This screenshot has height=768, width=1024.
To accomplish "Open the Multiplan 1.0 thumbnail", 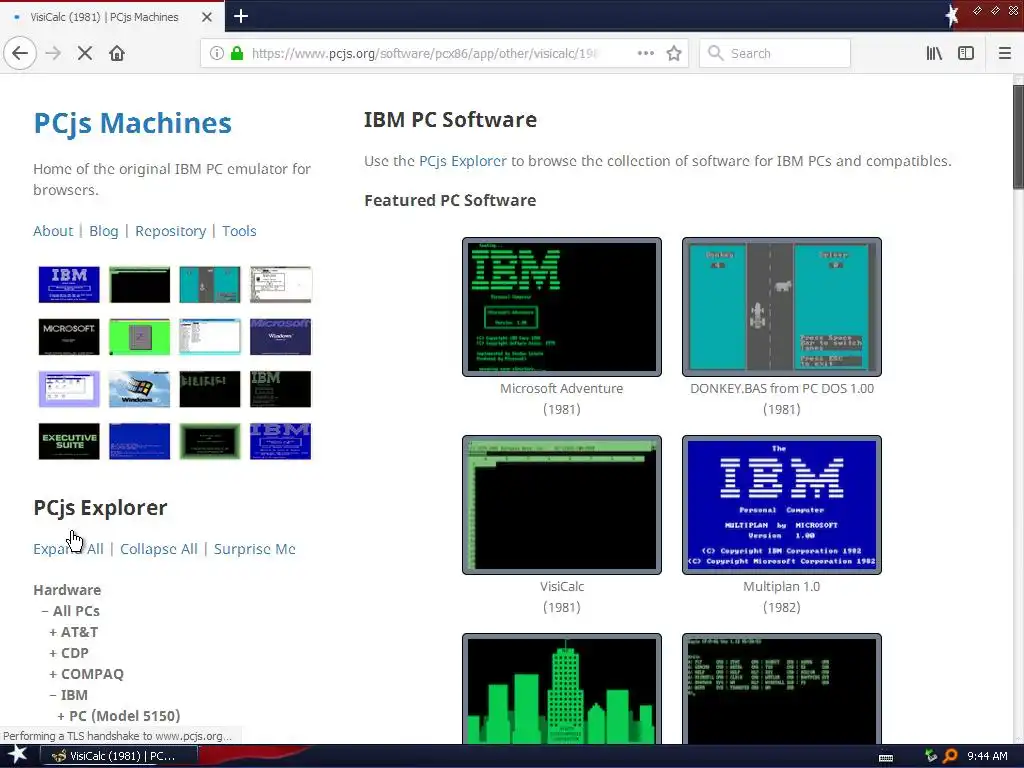I will [x=782, y=505].
